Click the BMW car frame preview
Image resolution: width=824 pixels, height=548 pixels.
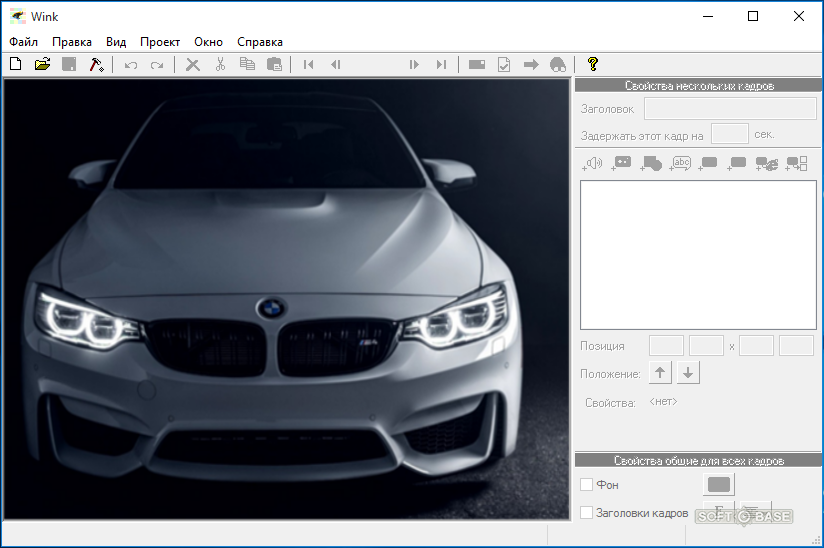point(287,299)
